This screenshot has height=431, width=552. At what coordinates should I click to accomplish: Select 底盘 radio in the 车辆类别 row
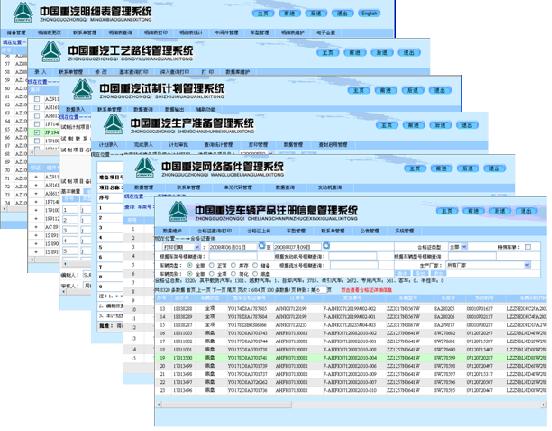click(255, 274)
